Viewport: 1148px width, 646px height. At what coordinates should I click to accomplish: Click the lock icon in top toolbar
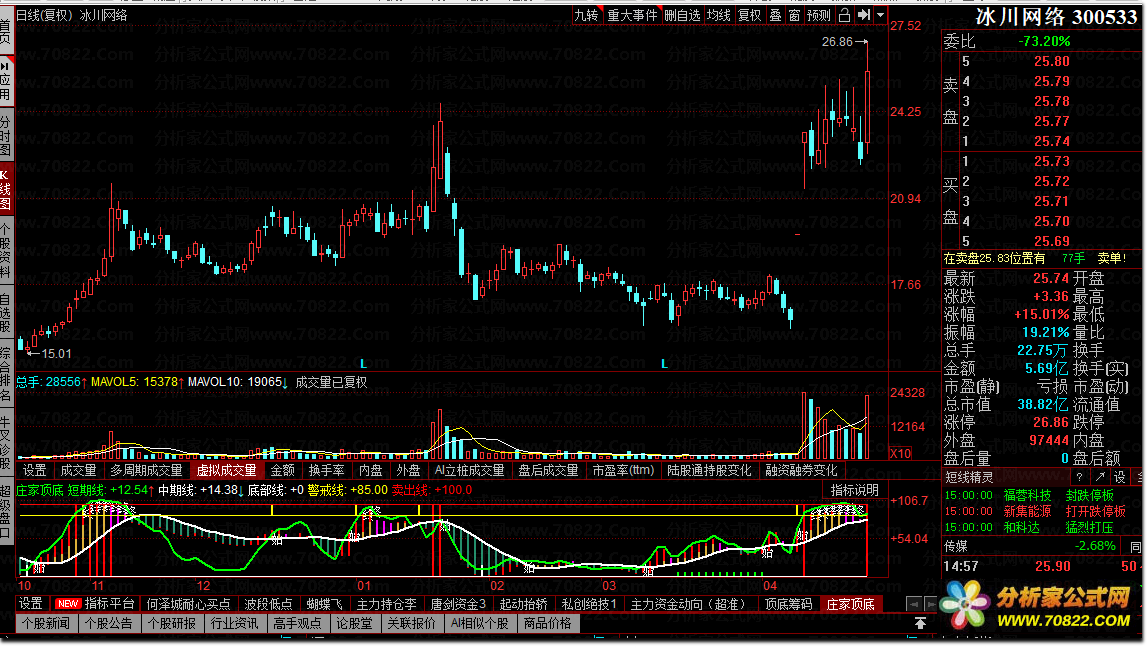coord(843,15)
